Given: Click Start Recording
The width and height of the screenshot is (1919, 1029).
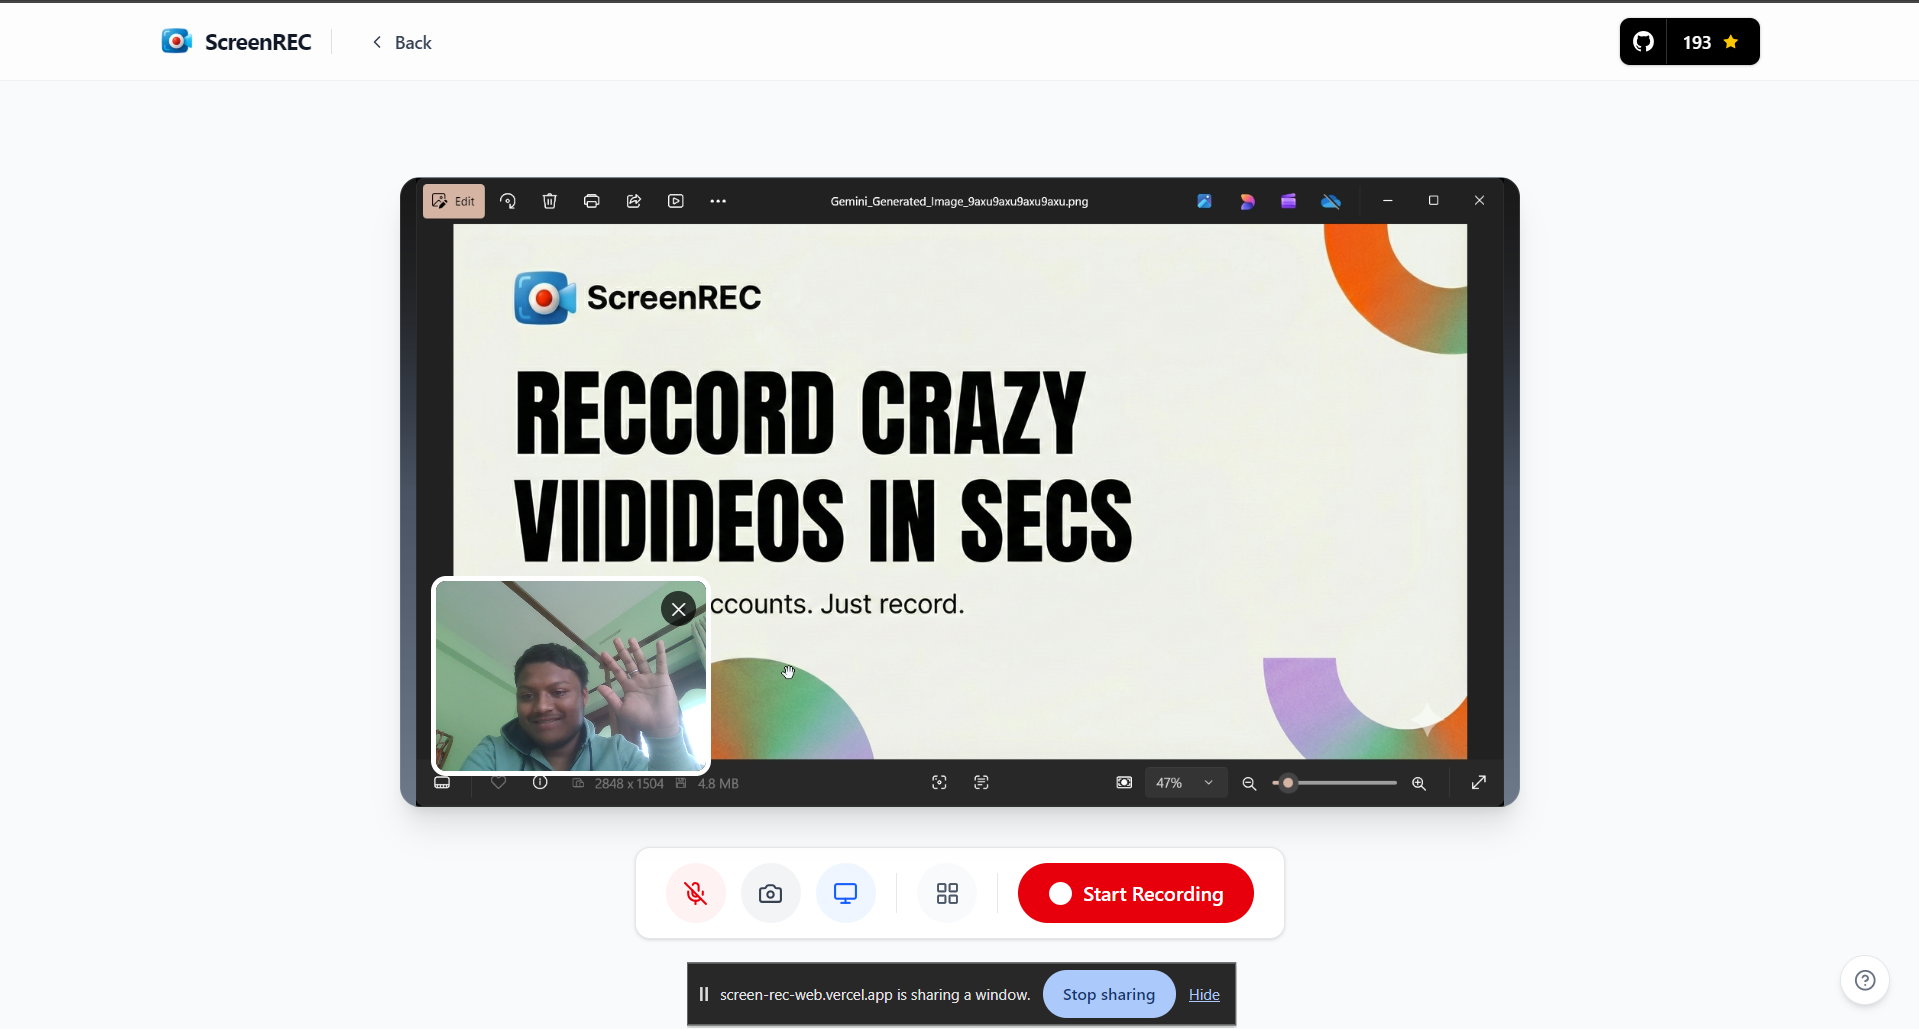Looking at the screenshot, I should click(1134, 892).
